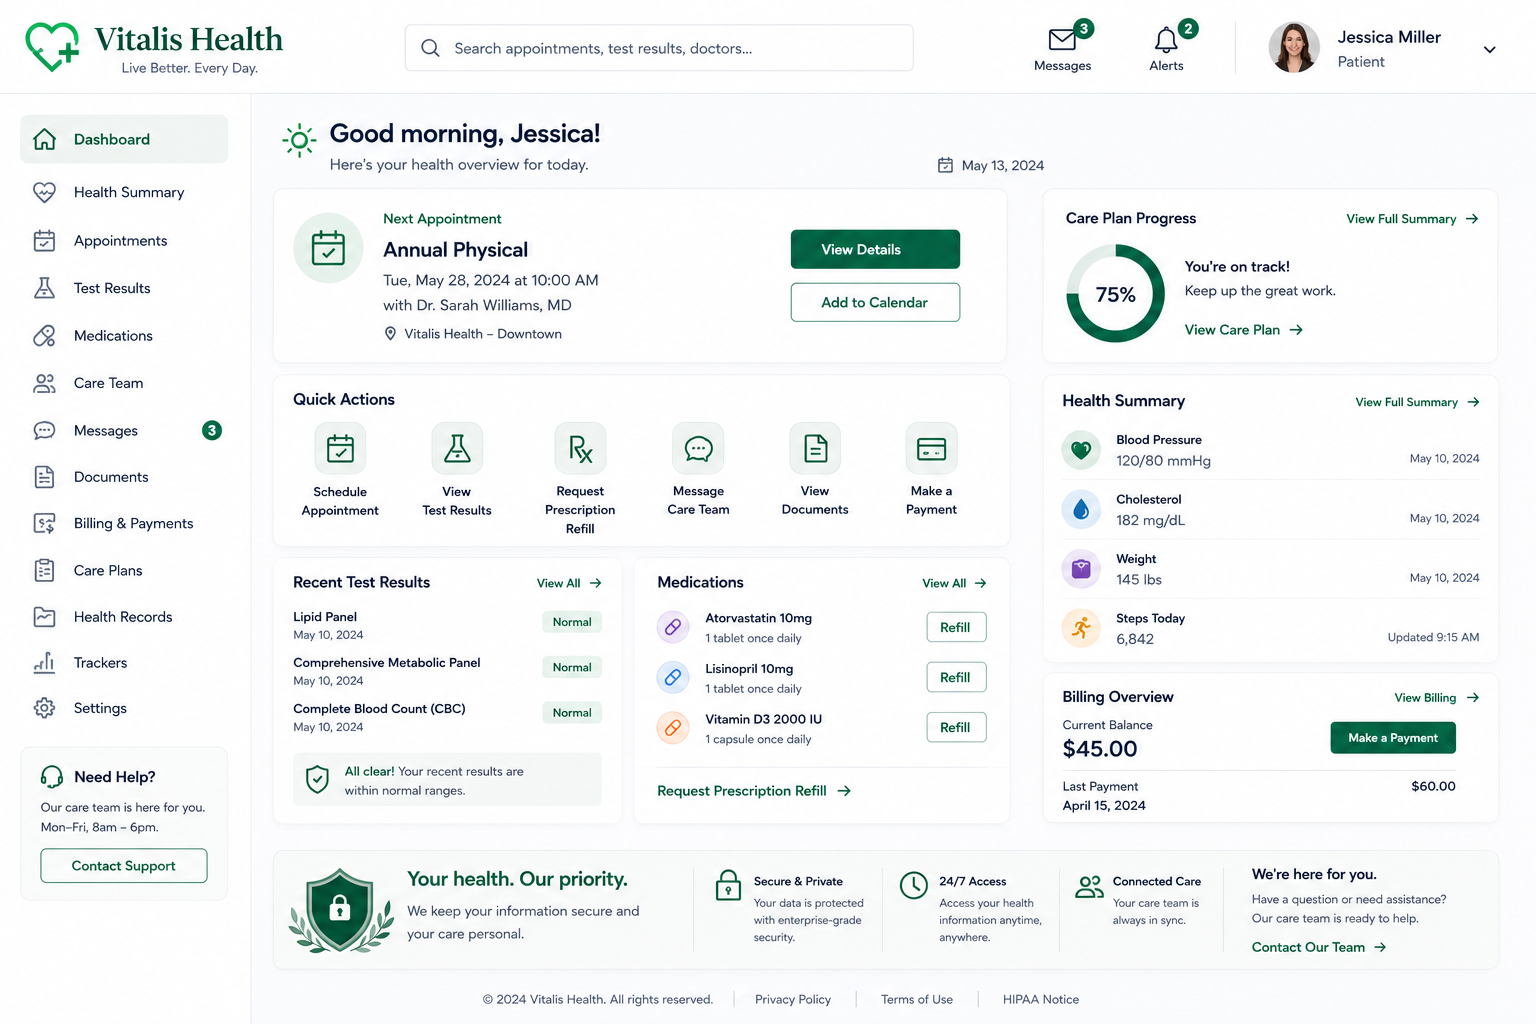Open Messages envelope icon in header
Screen dimensions: 1536x1024
1062,40
